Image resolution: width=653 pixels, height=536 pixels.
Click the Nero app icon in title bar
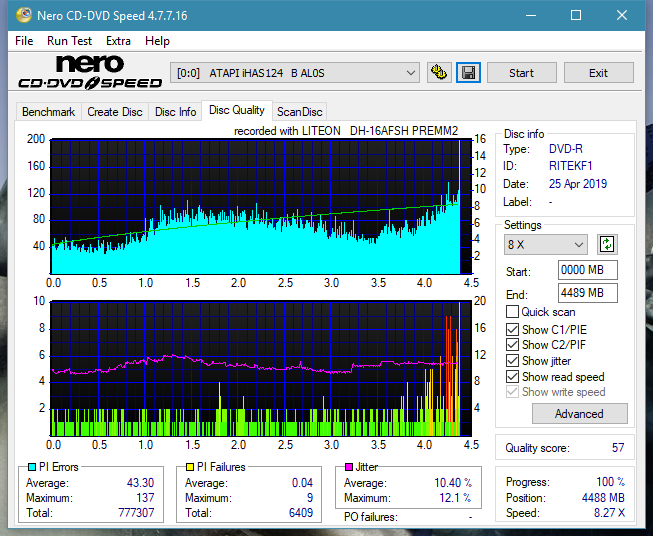[24, 15]
